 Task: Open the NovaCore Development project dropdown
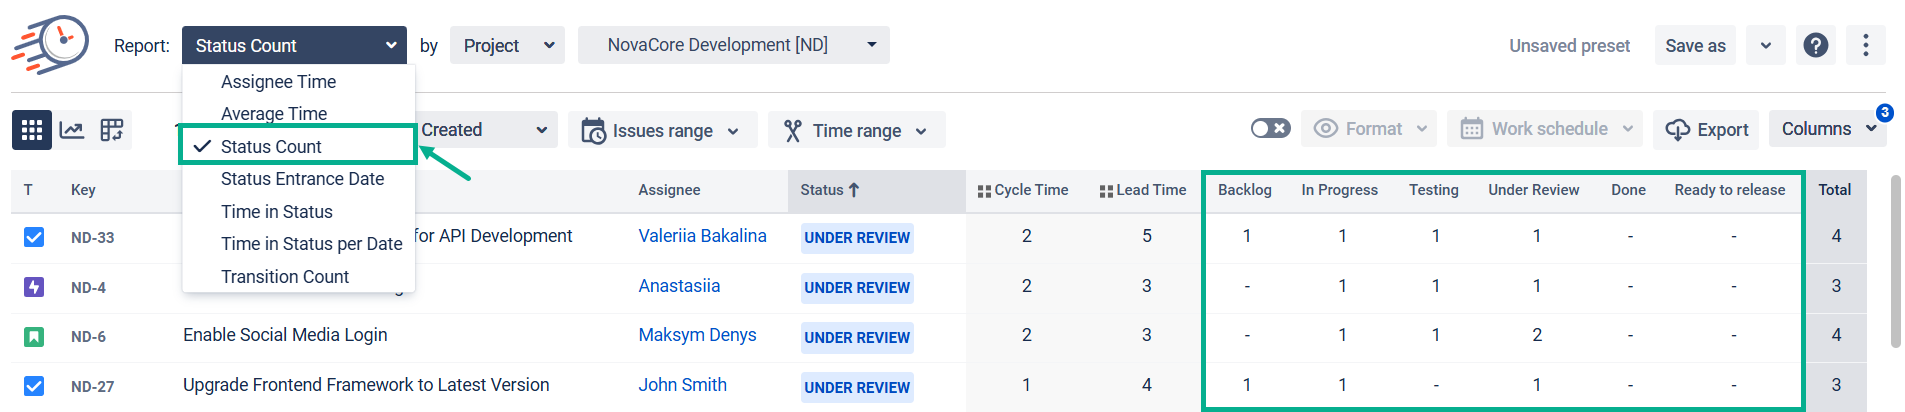coord(733,45)
